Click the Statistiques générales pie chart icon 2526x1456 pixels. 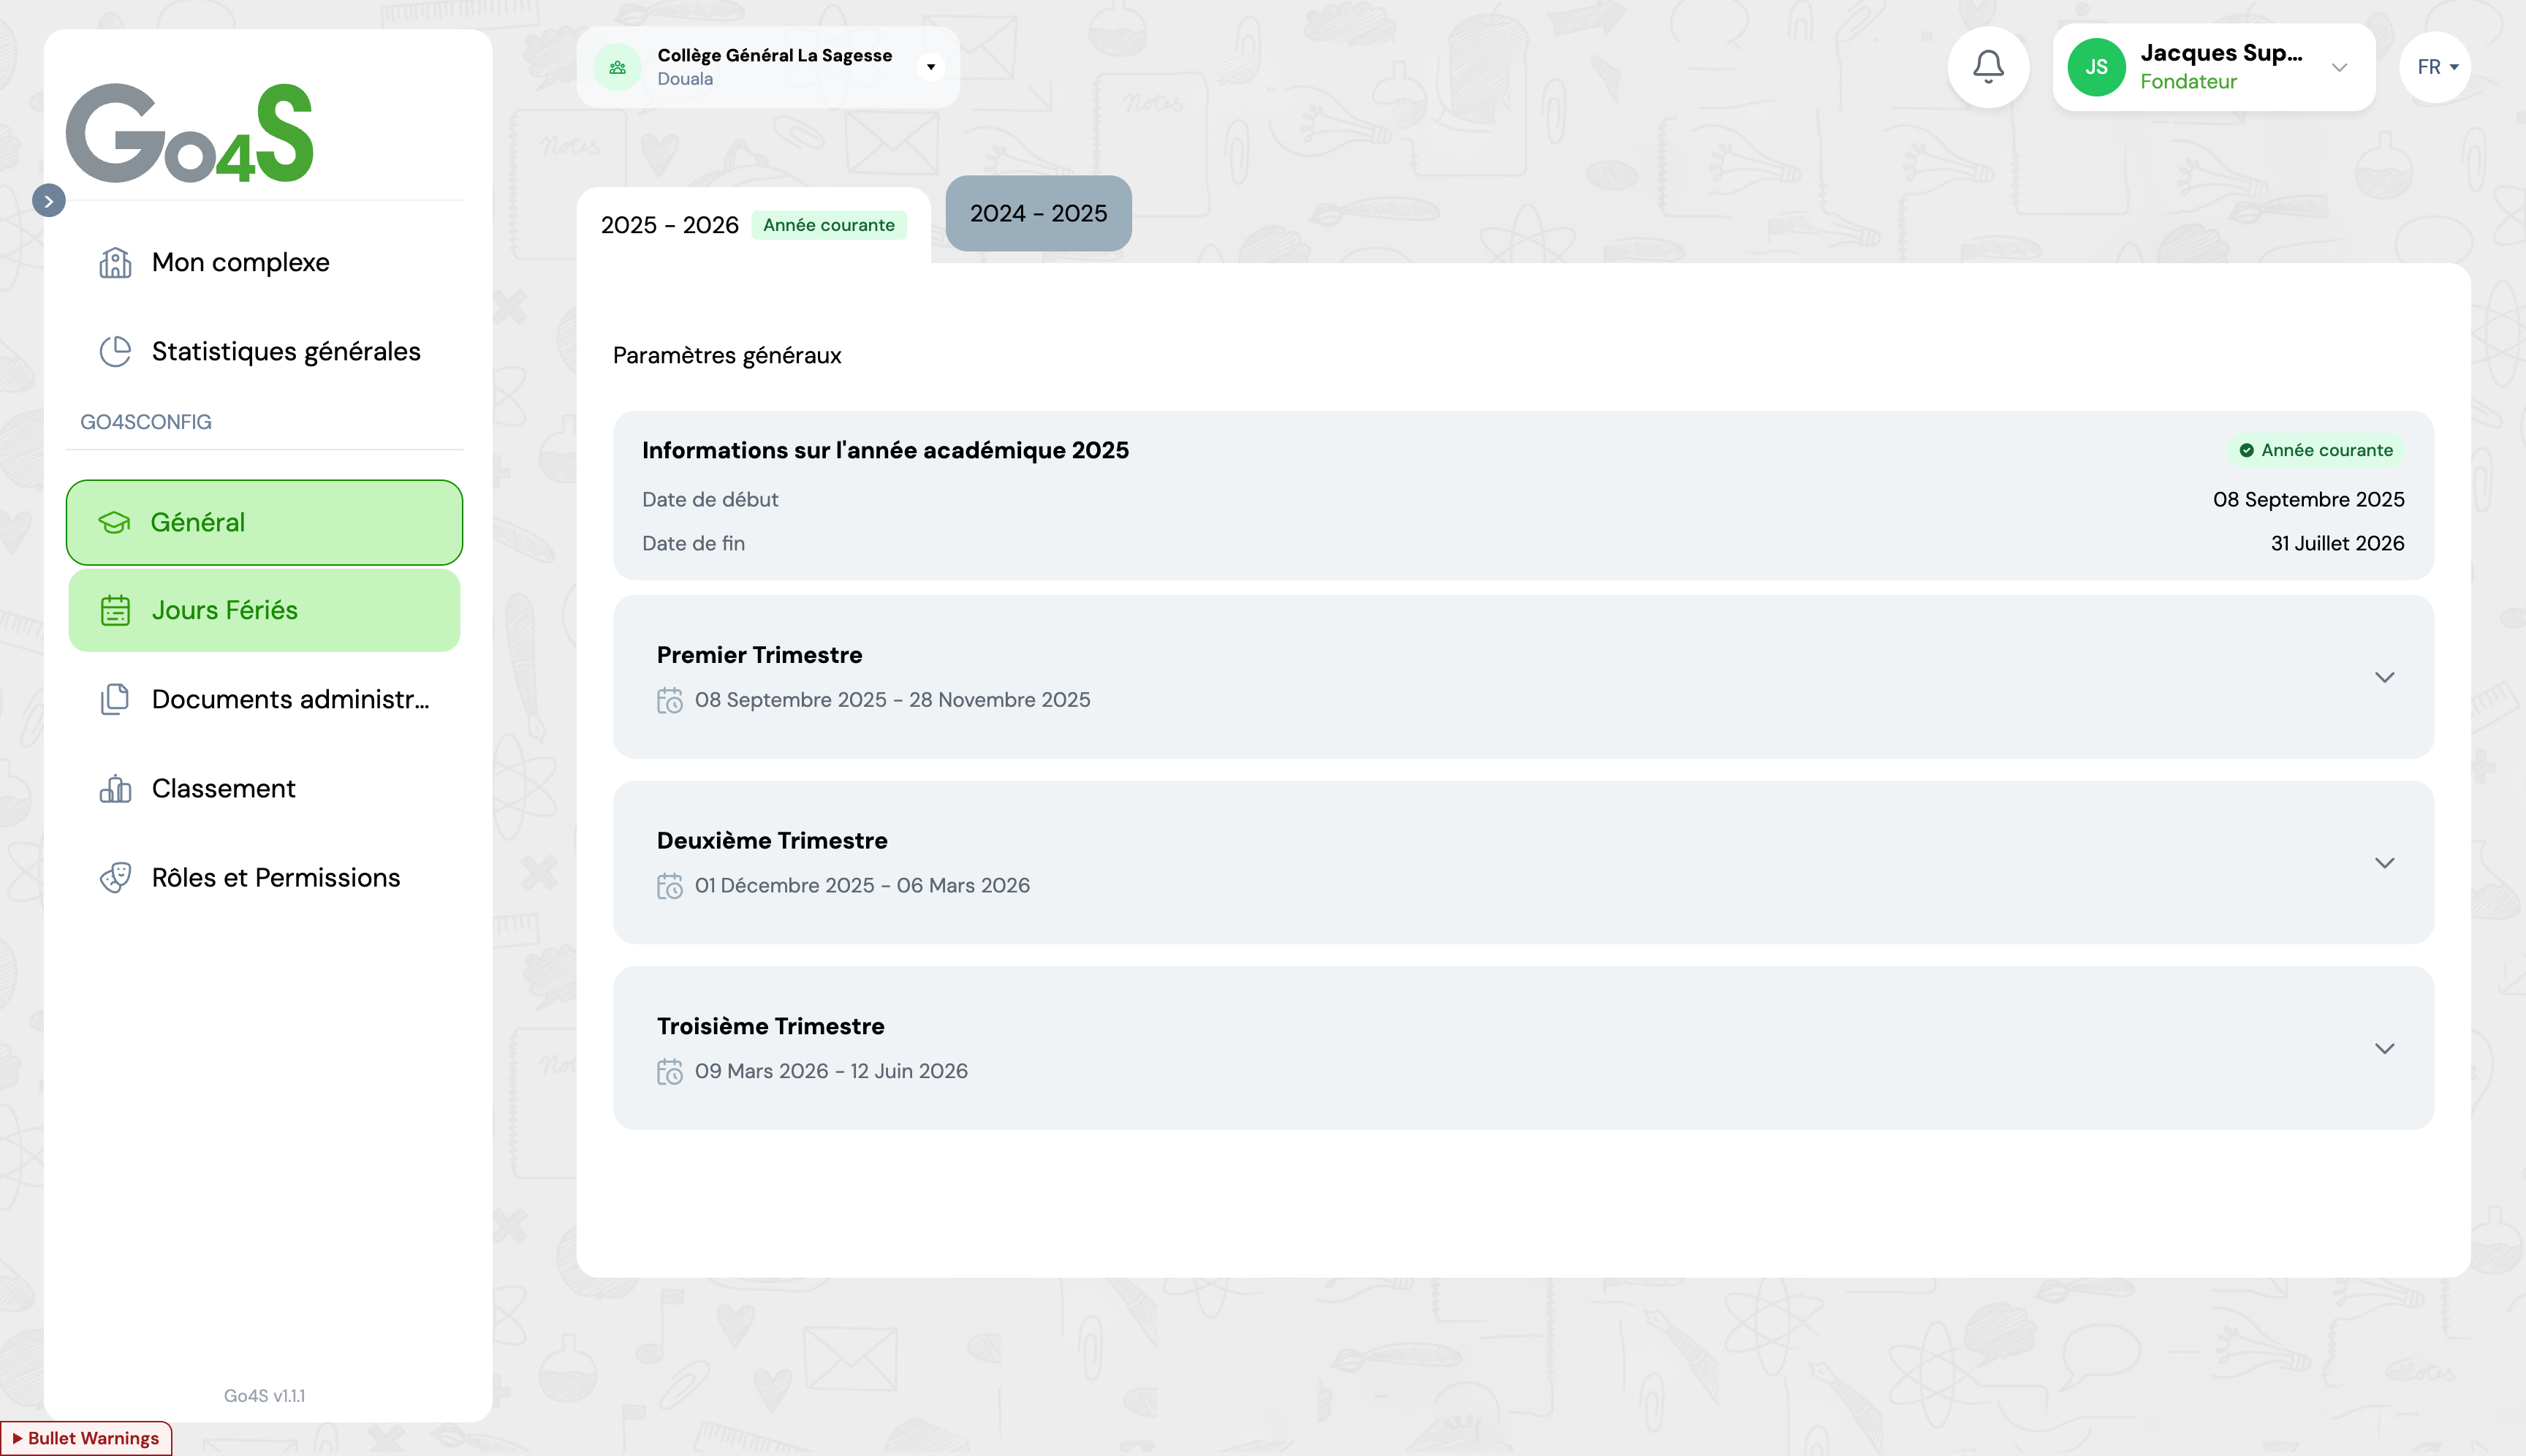click(x=115, y=351)
